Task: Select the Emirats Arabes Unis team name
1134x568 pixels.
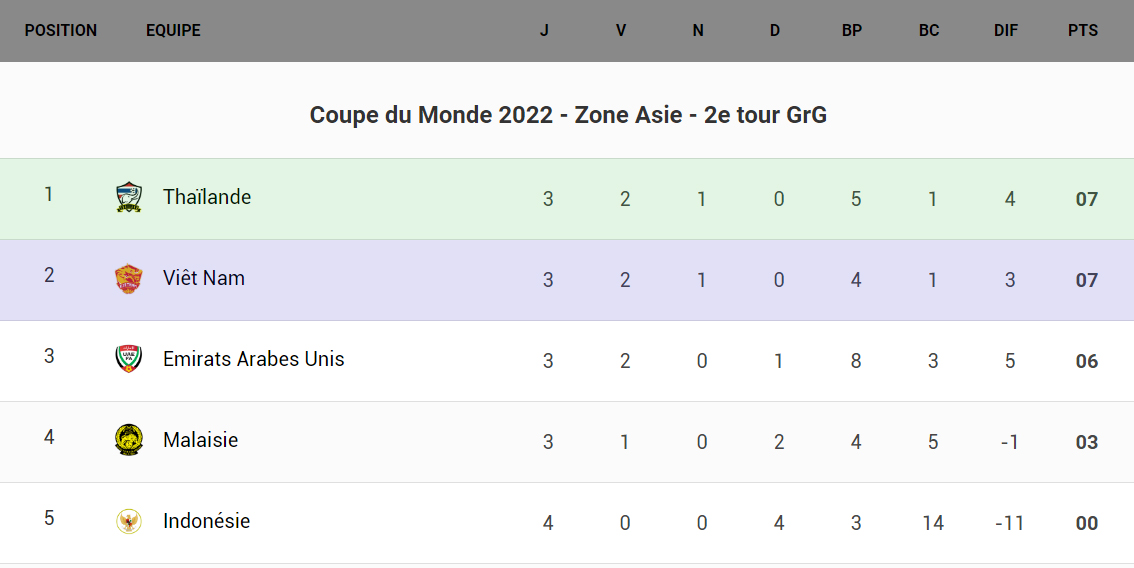Action: tap(254, 359)
